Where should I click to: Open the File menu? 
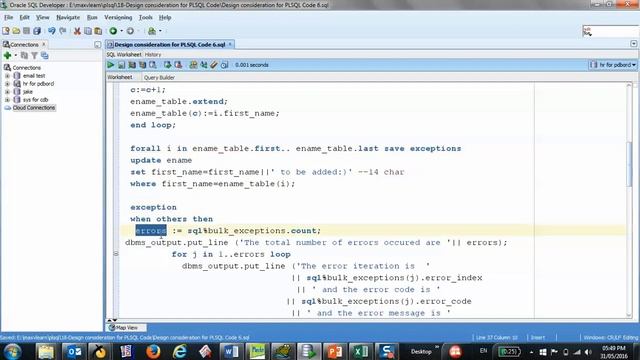(9, 18)
